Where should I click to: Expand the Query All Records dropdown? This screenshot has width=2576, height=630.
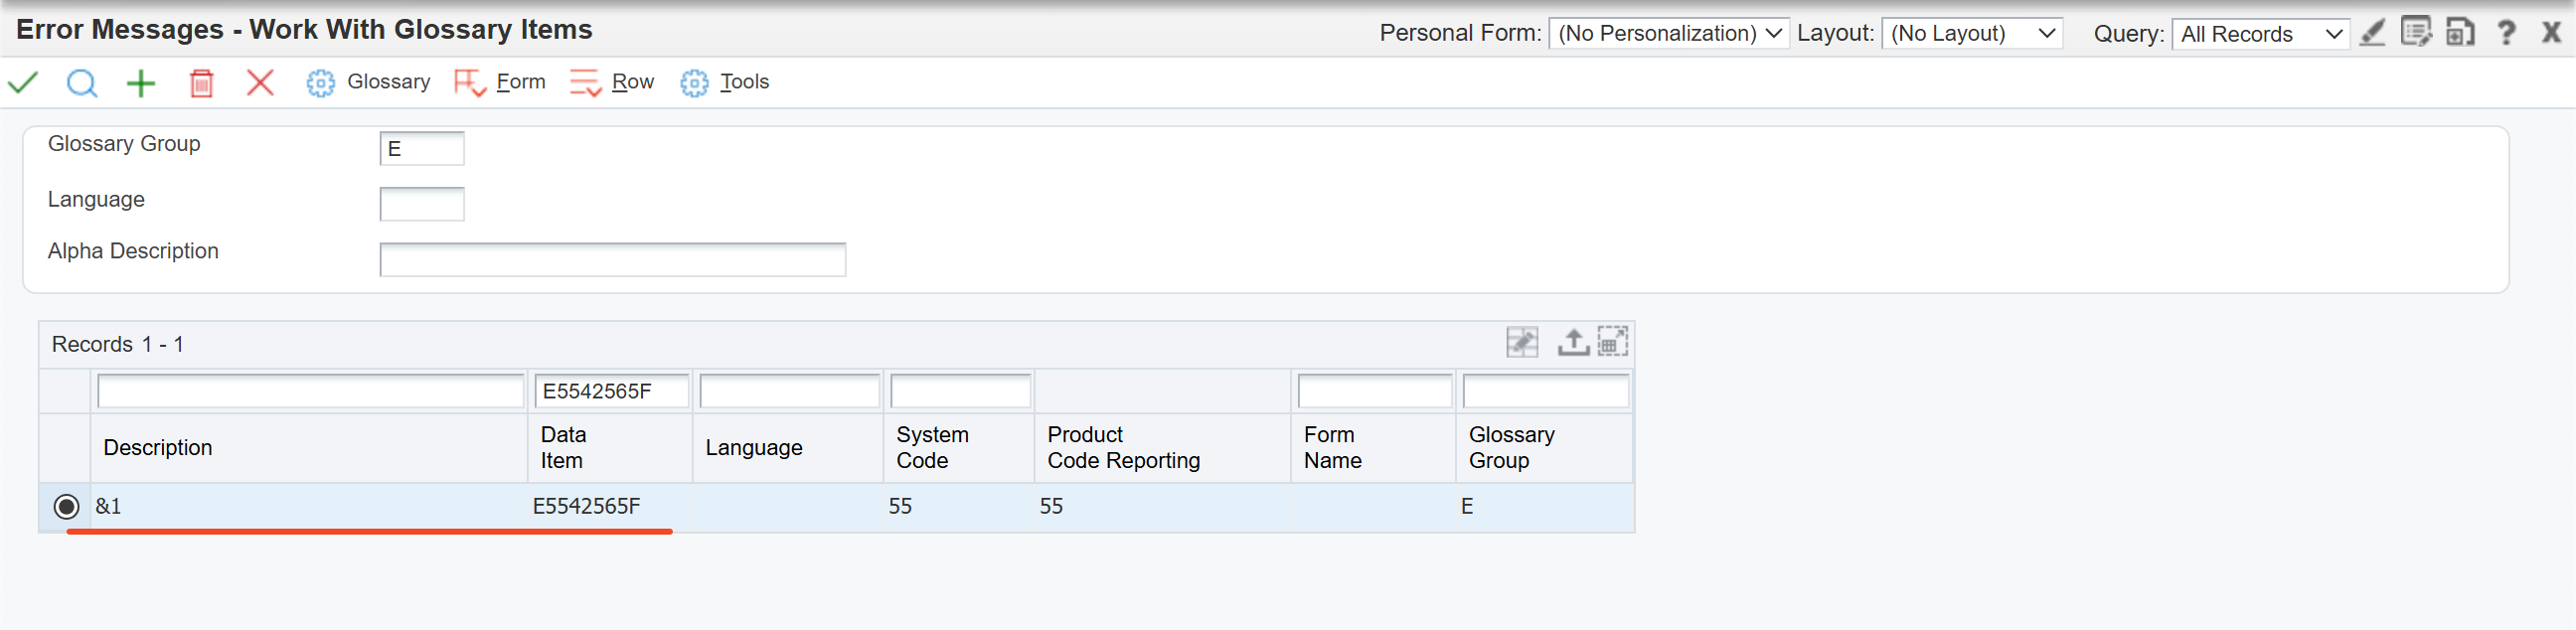[x=2260, y=33]
